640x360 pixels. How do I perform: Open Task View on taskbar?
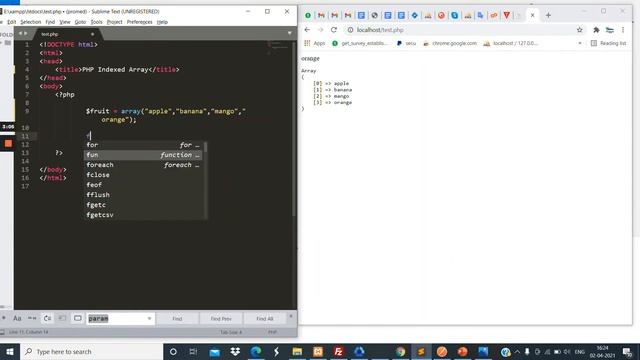point(193,351)
